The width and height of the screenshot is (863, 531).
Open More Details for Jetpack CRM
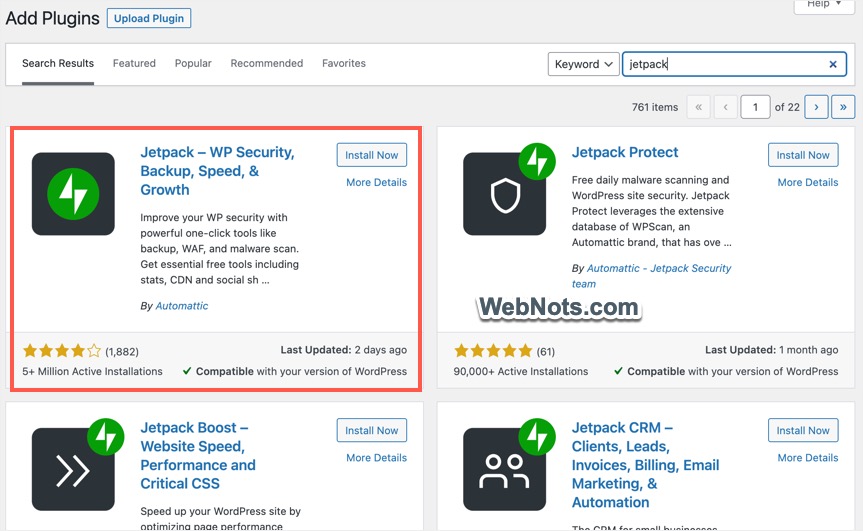pyautogui.click(x=808, y=458)
